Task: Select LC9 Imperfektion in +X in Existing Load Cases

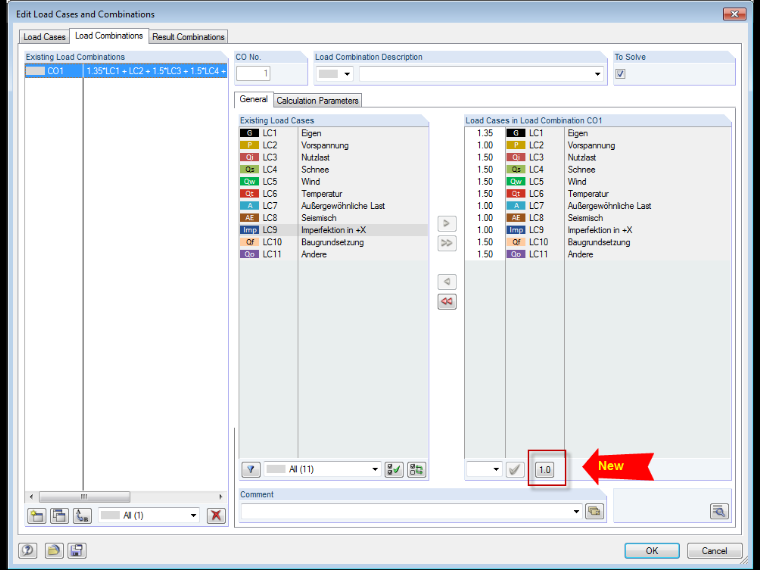Action: tap(333, 230)
